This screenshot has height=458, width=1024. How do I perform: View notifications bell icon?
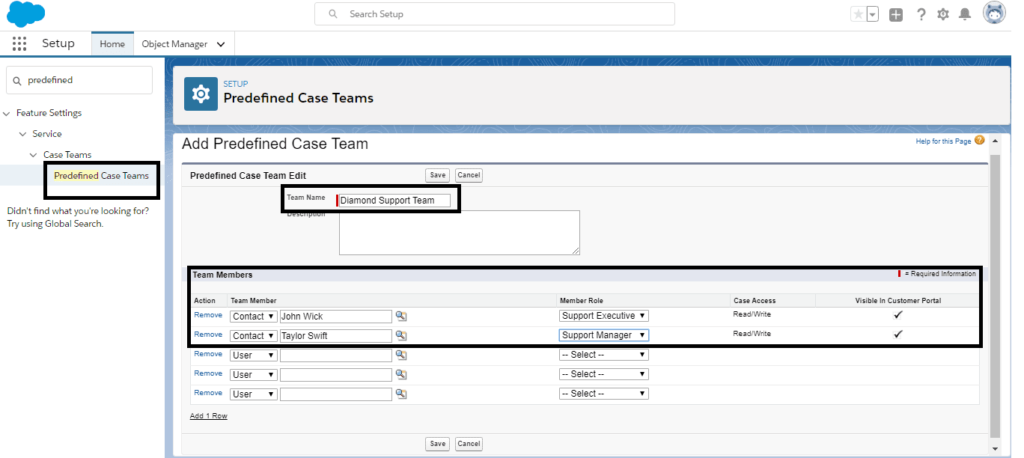tap(965, 14)
